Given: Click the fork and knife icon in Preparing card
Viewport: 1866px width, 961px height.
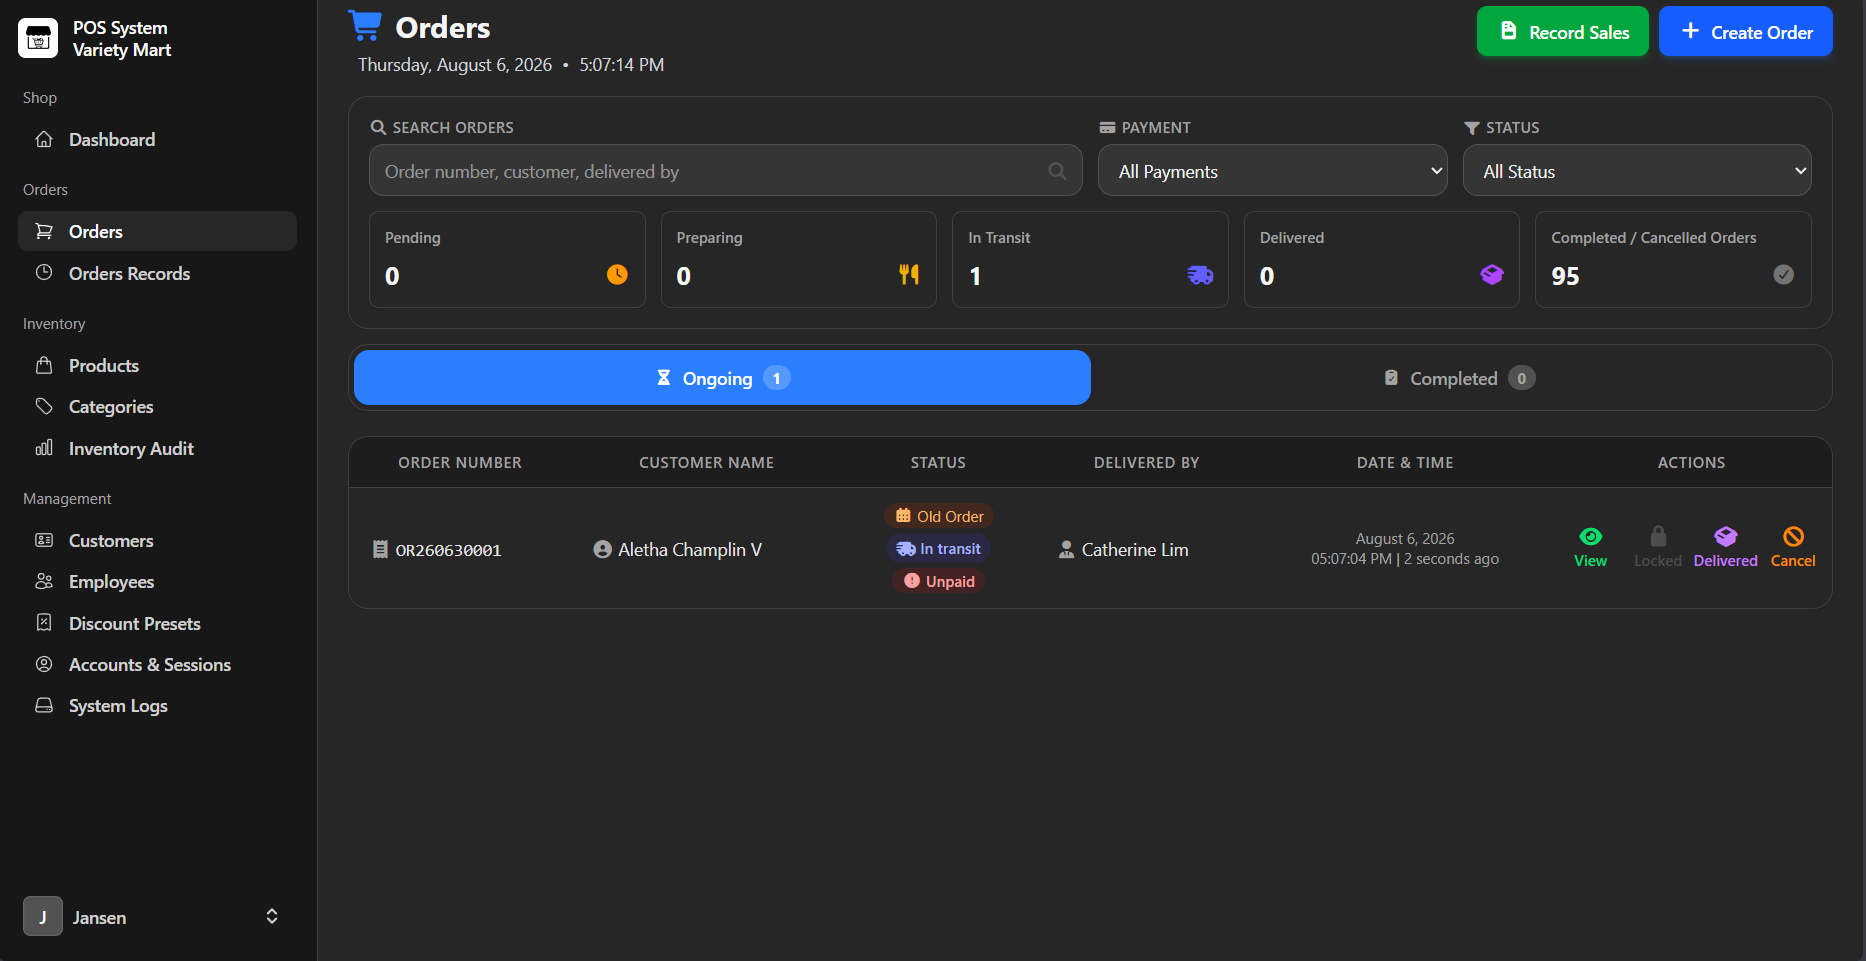Looking at the screenshot, I should (909, 274).
